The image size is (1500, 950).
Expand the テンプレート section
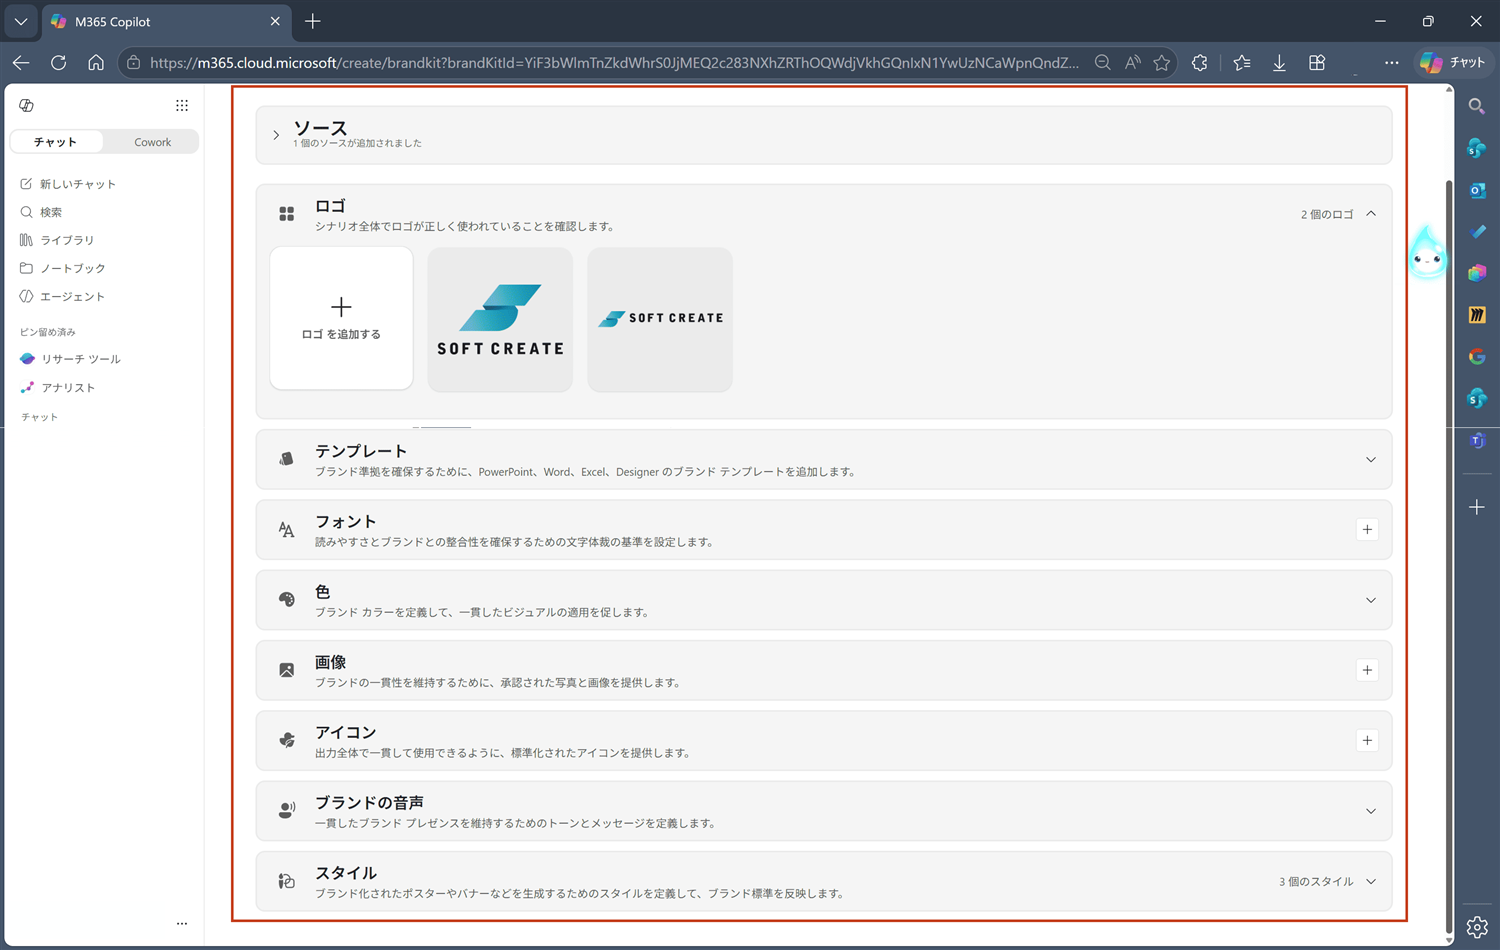click(x=1371, y=460)
